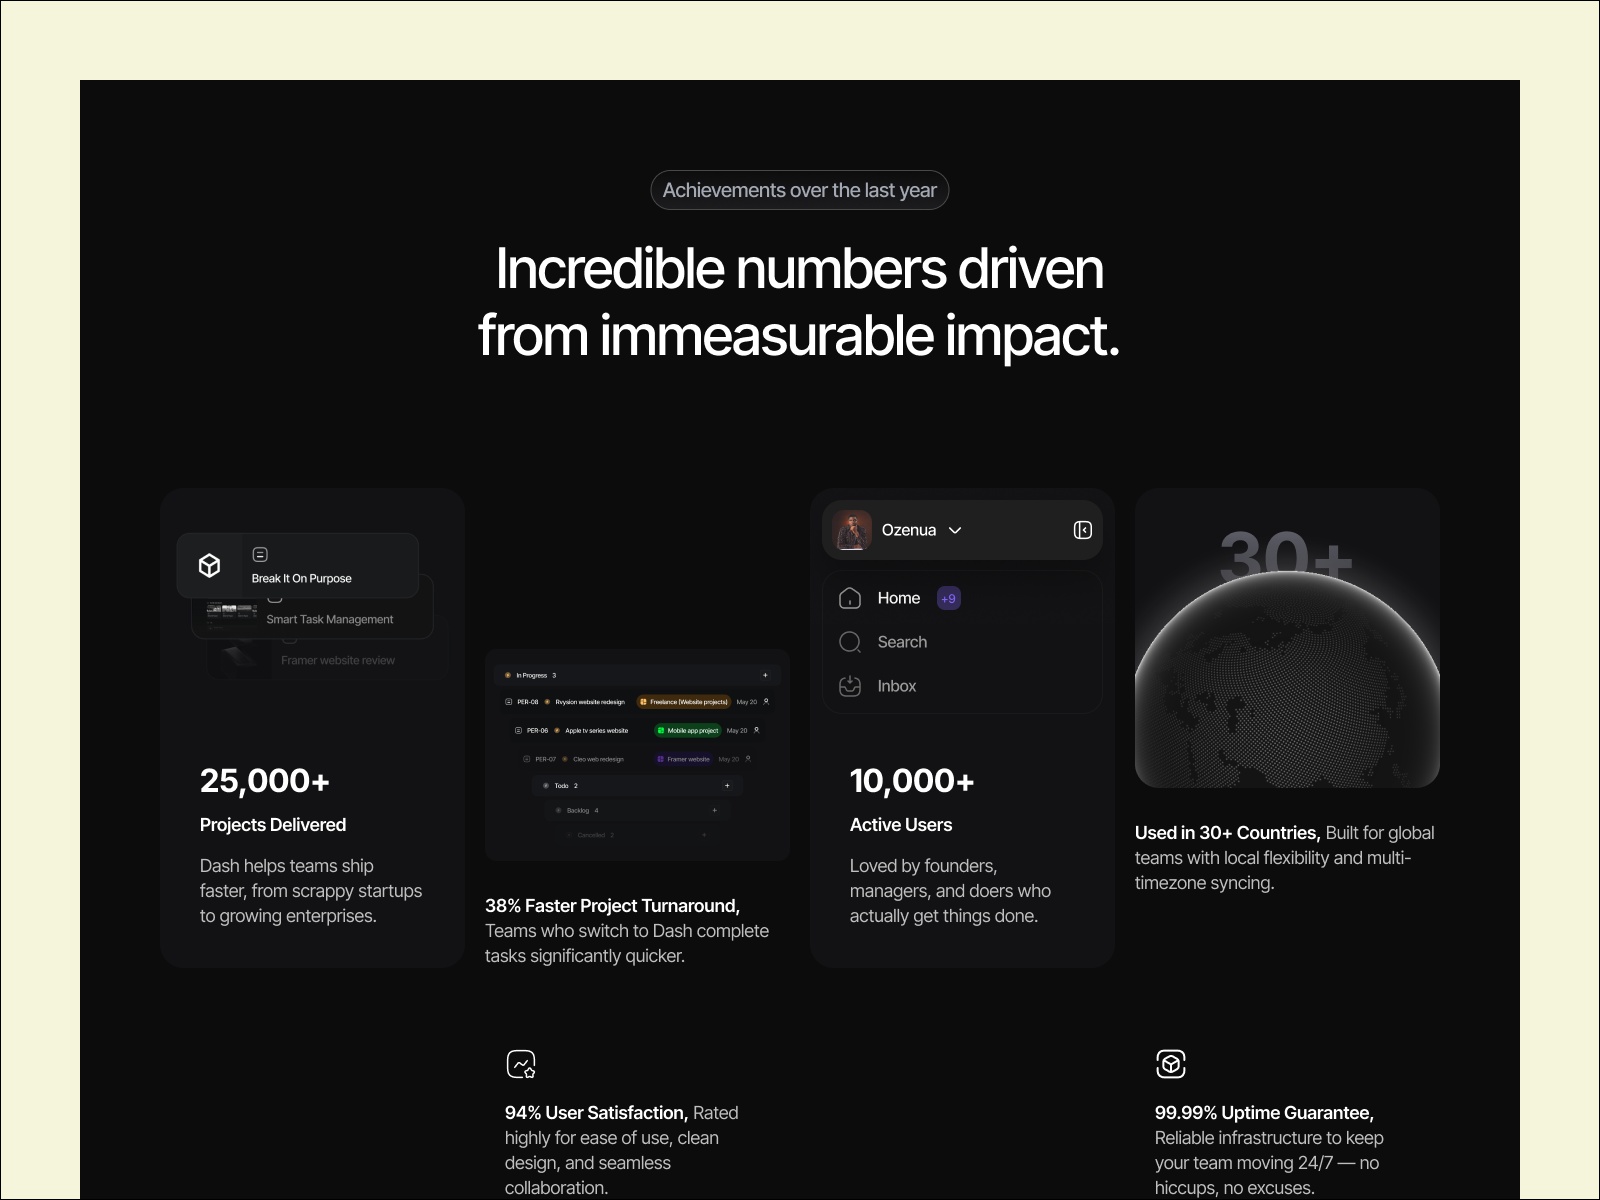The width and height of the screenshot is (1600, 1200).
Task: Toggle the In Progress status dot
Action: 508,675
